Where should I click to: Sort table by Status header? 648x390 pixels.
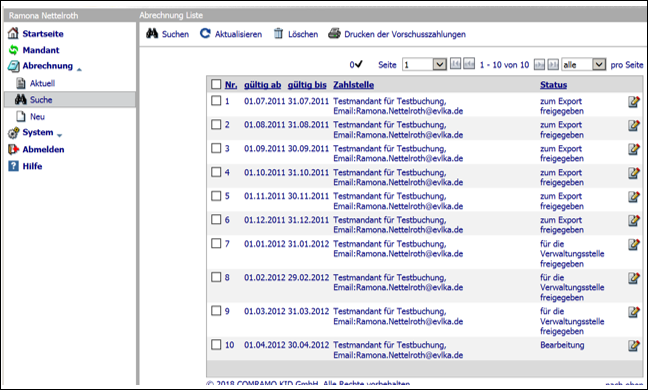tap(553, 85)
